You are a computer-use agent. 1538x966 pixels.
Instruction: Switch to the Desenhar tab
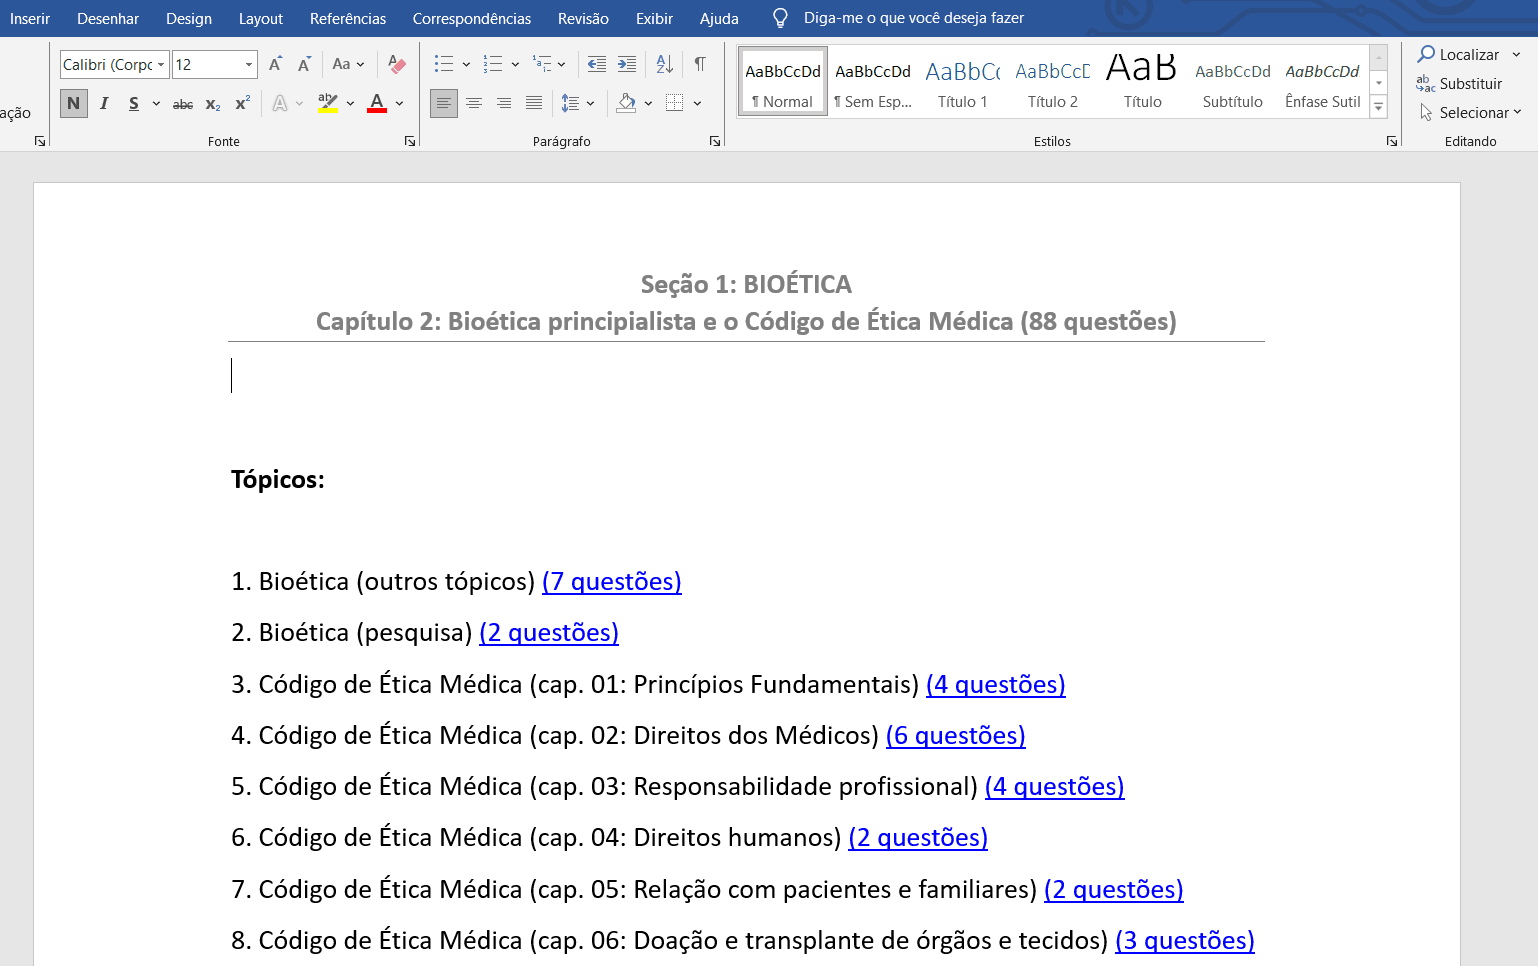pyautogui.click(x=108, y=18)
